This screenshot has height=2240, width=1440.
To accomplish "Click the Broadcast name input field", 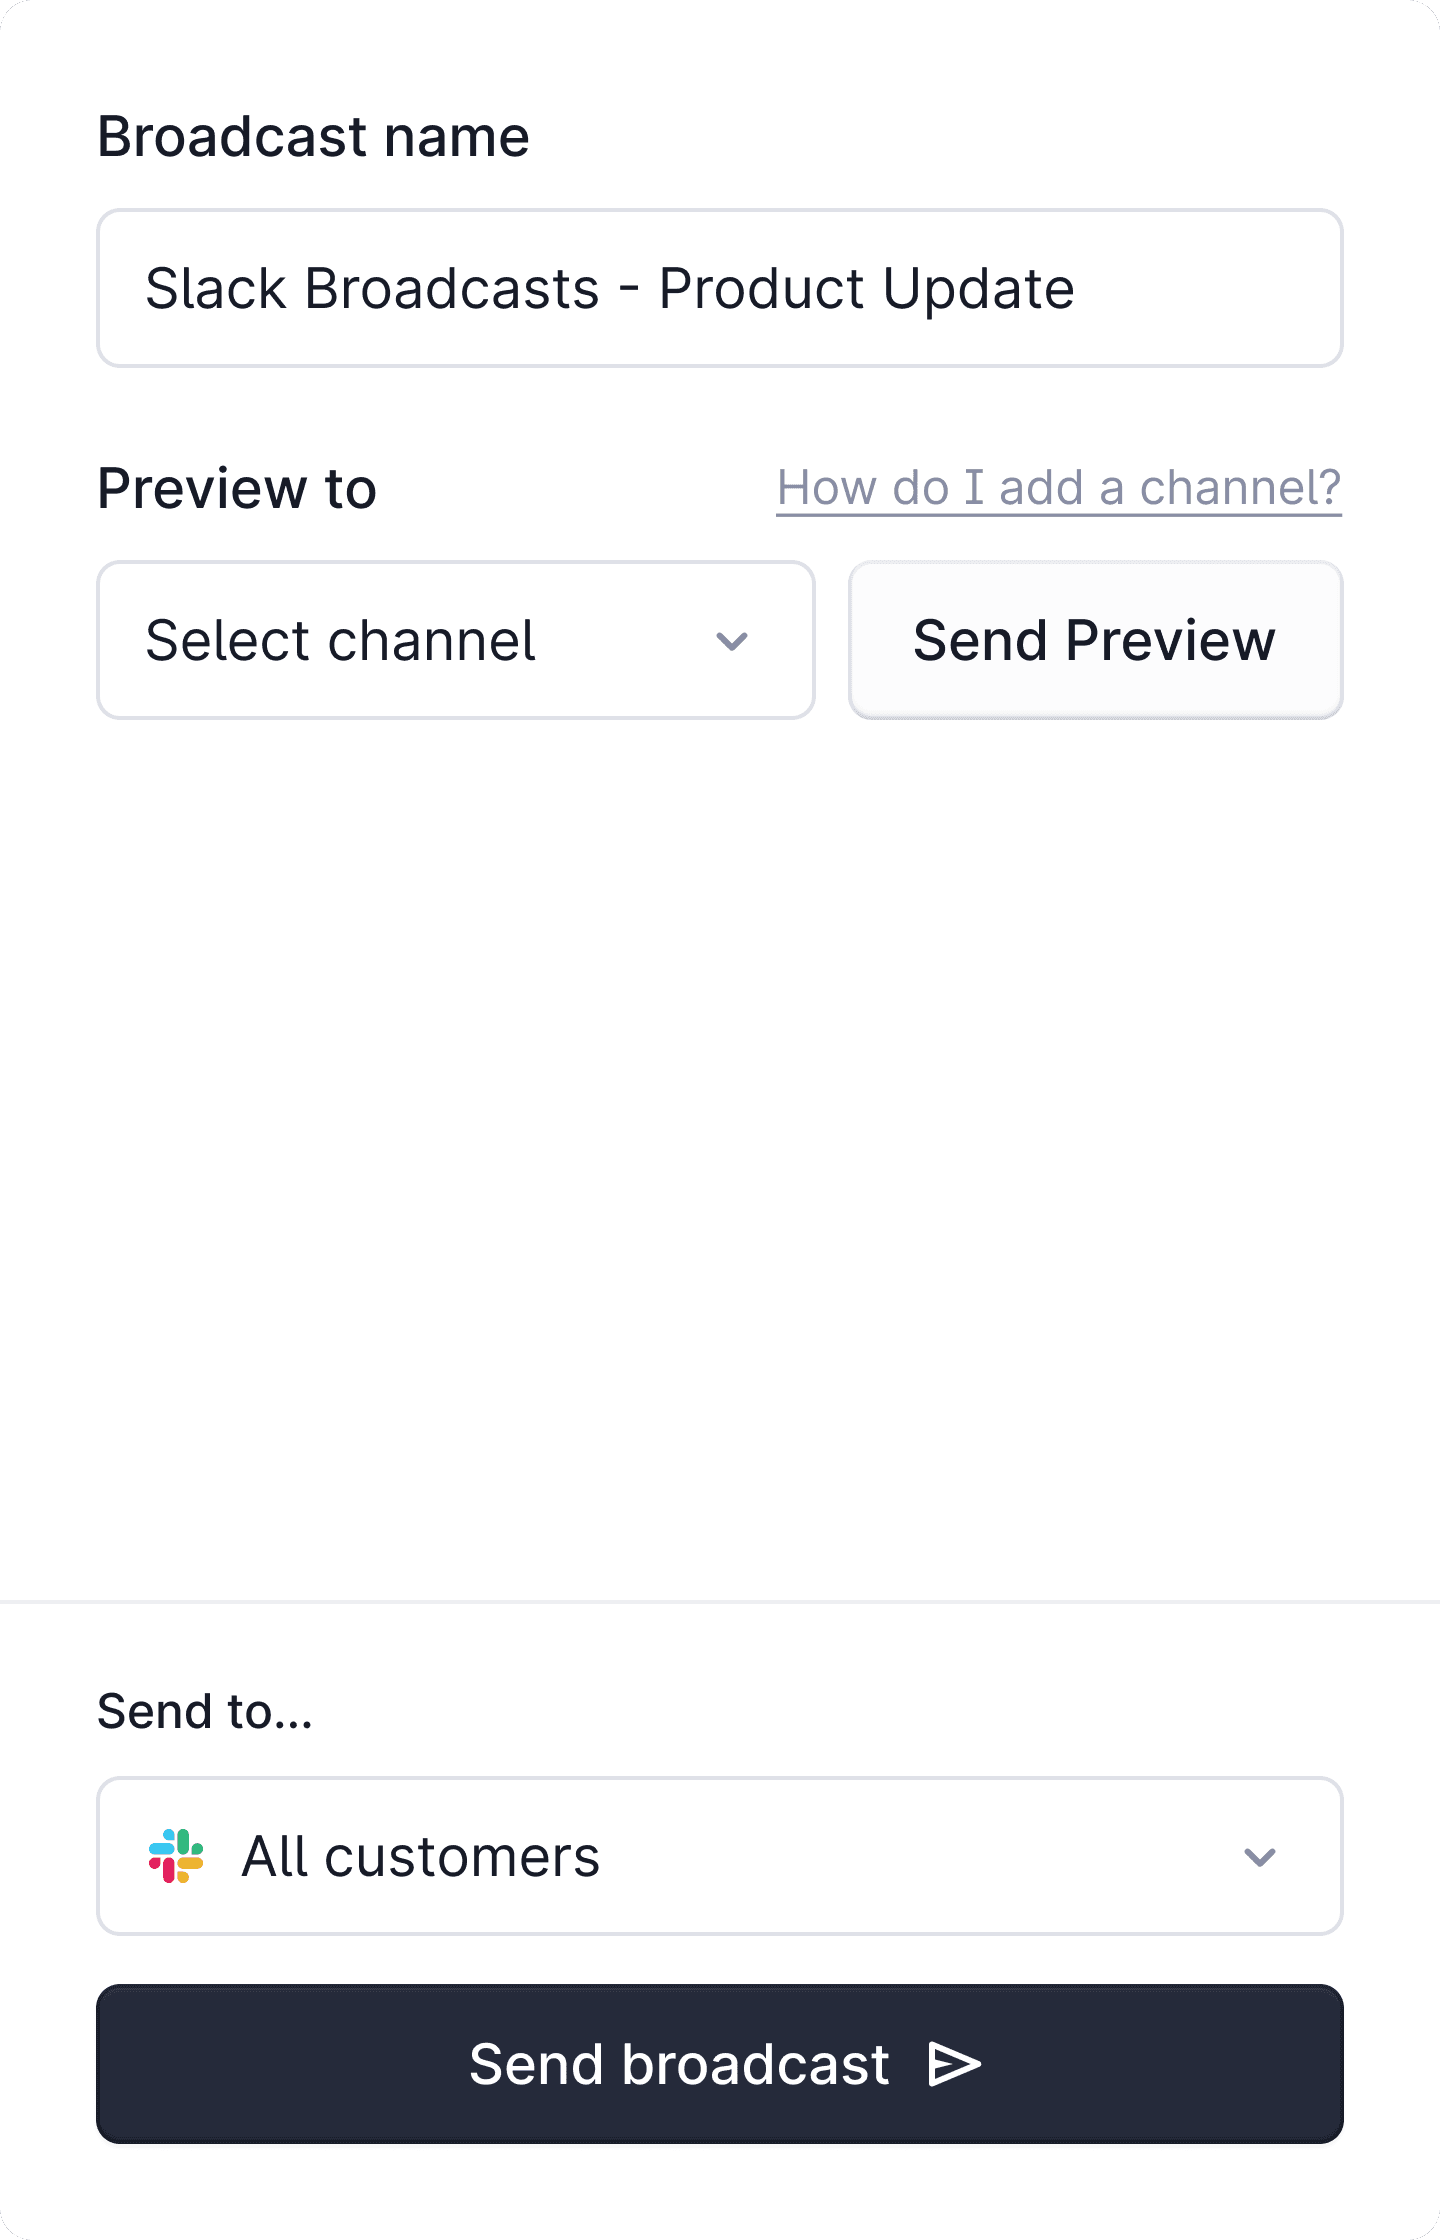I will tap(718, 288).
